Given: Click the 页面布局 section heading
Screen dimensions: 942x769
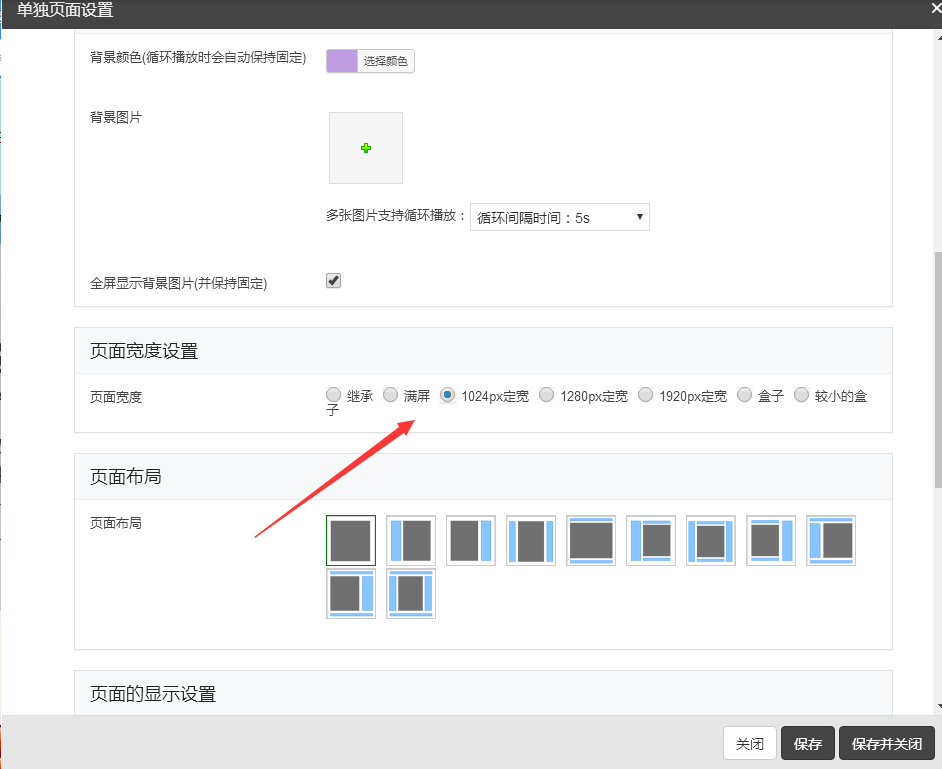Looking at the screenshot, I should (126, 476).
